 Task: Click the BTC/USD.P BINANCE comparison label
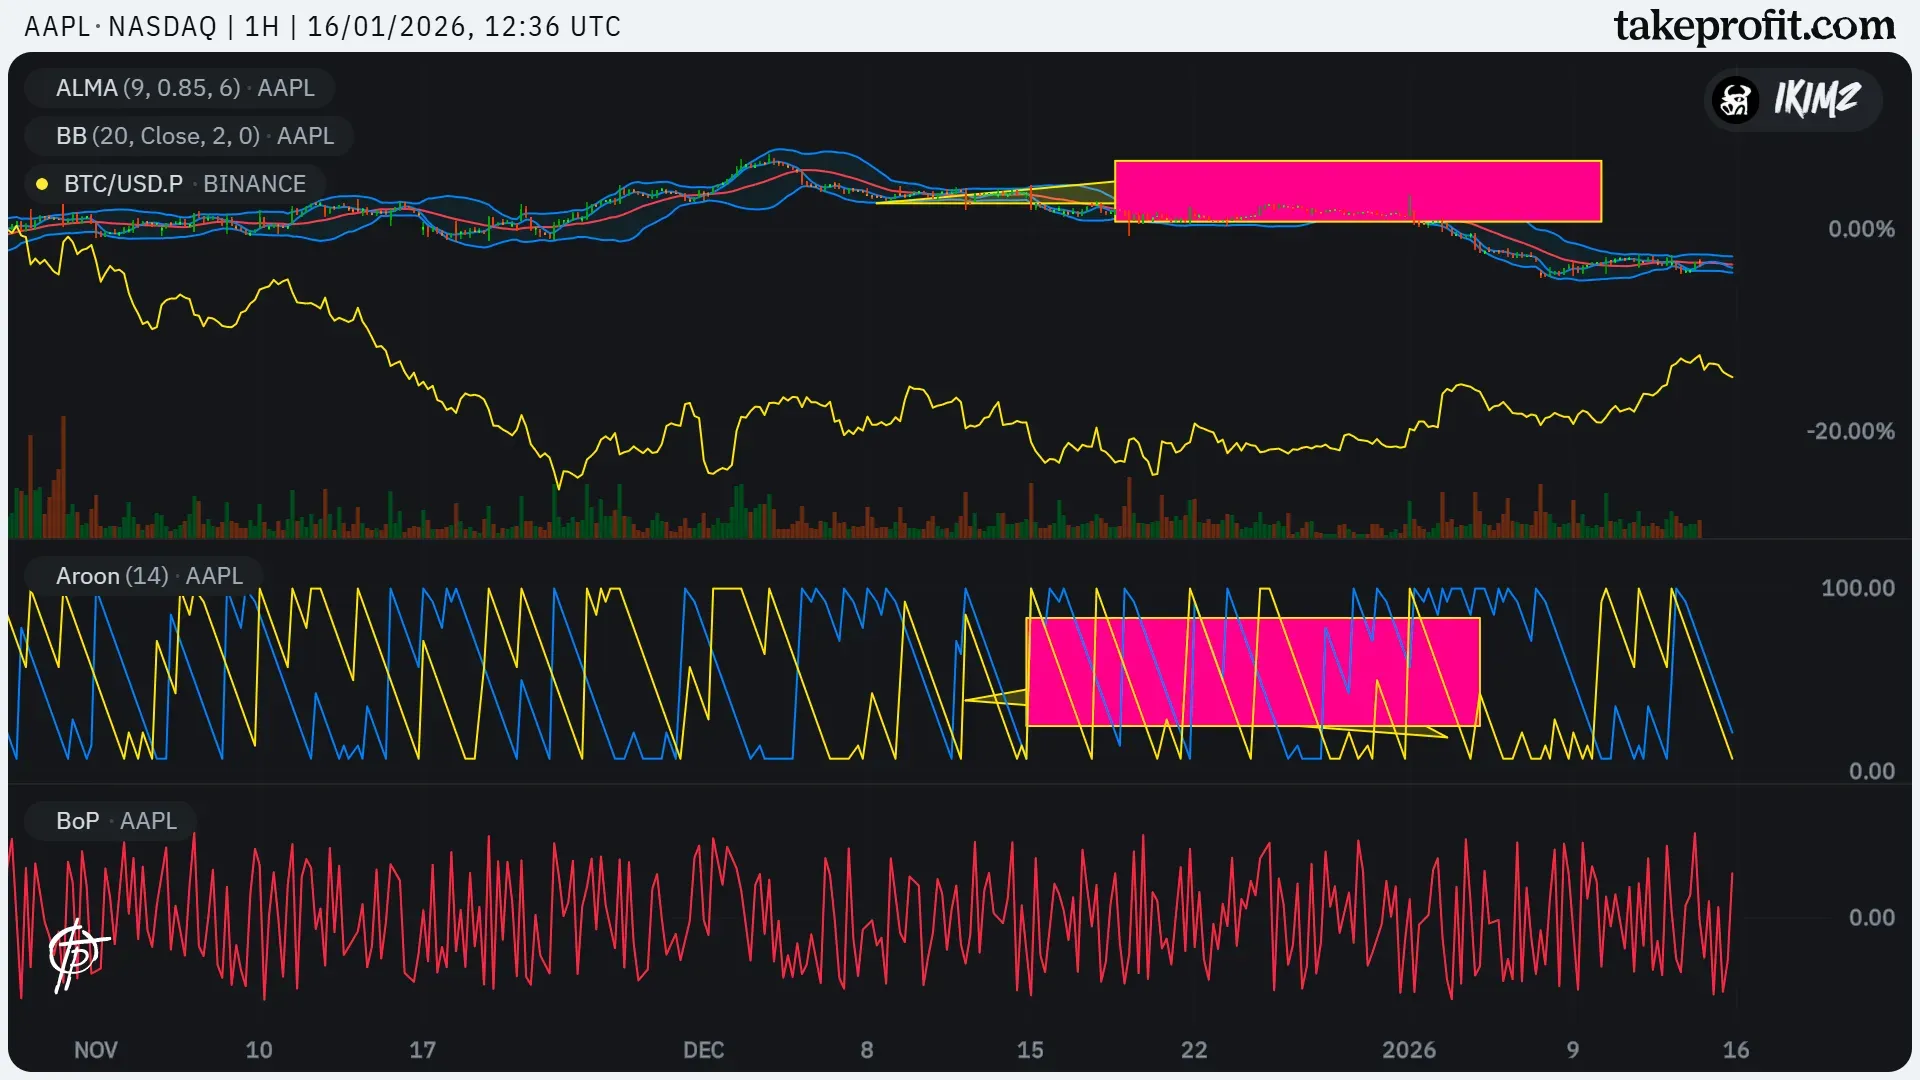(184, 184)
